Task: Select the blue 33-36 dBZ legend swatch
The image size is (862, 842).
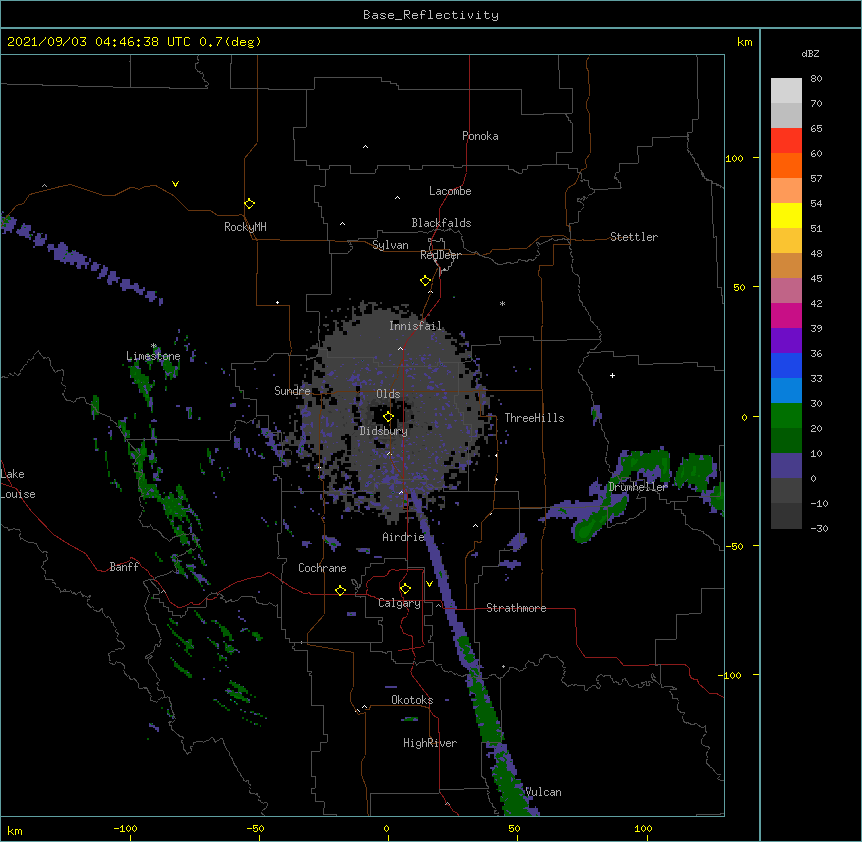Action: click(x=786, y=365)
